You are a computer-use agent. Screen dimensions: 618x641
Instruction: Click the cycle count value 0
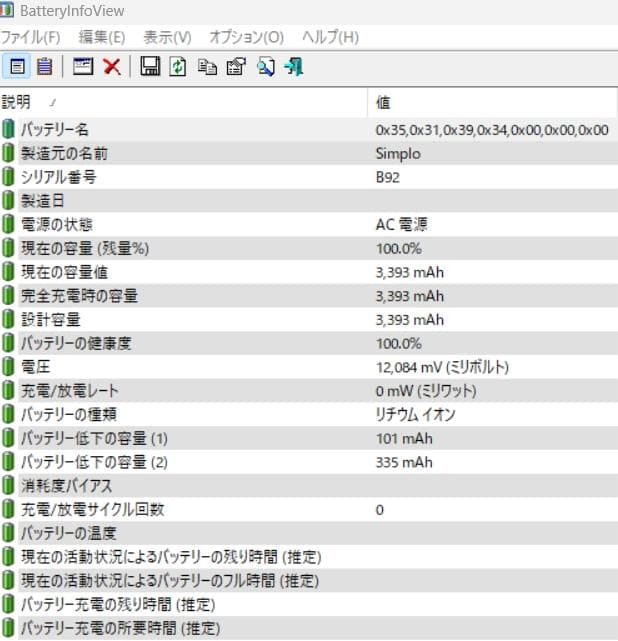[x=379, y=510]
